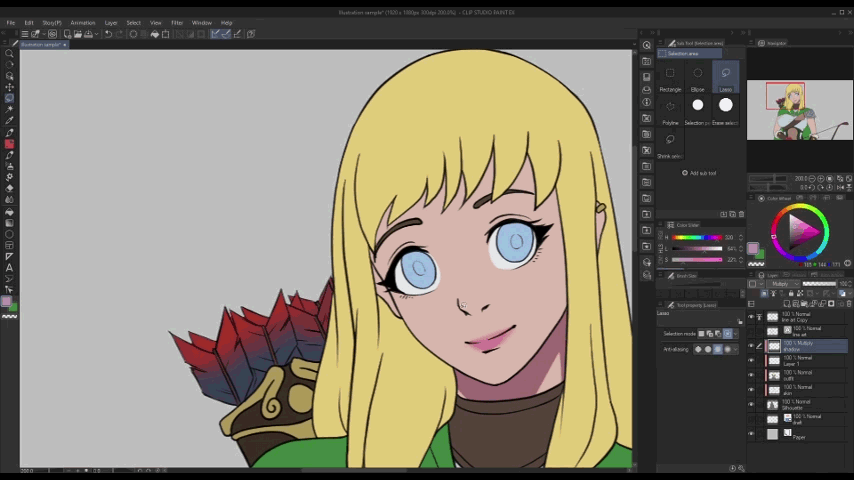This screenshot has width=854, height=480.
Task: Hide the skin layer
Action: [751, 390]
